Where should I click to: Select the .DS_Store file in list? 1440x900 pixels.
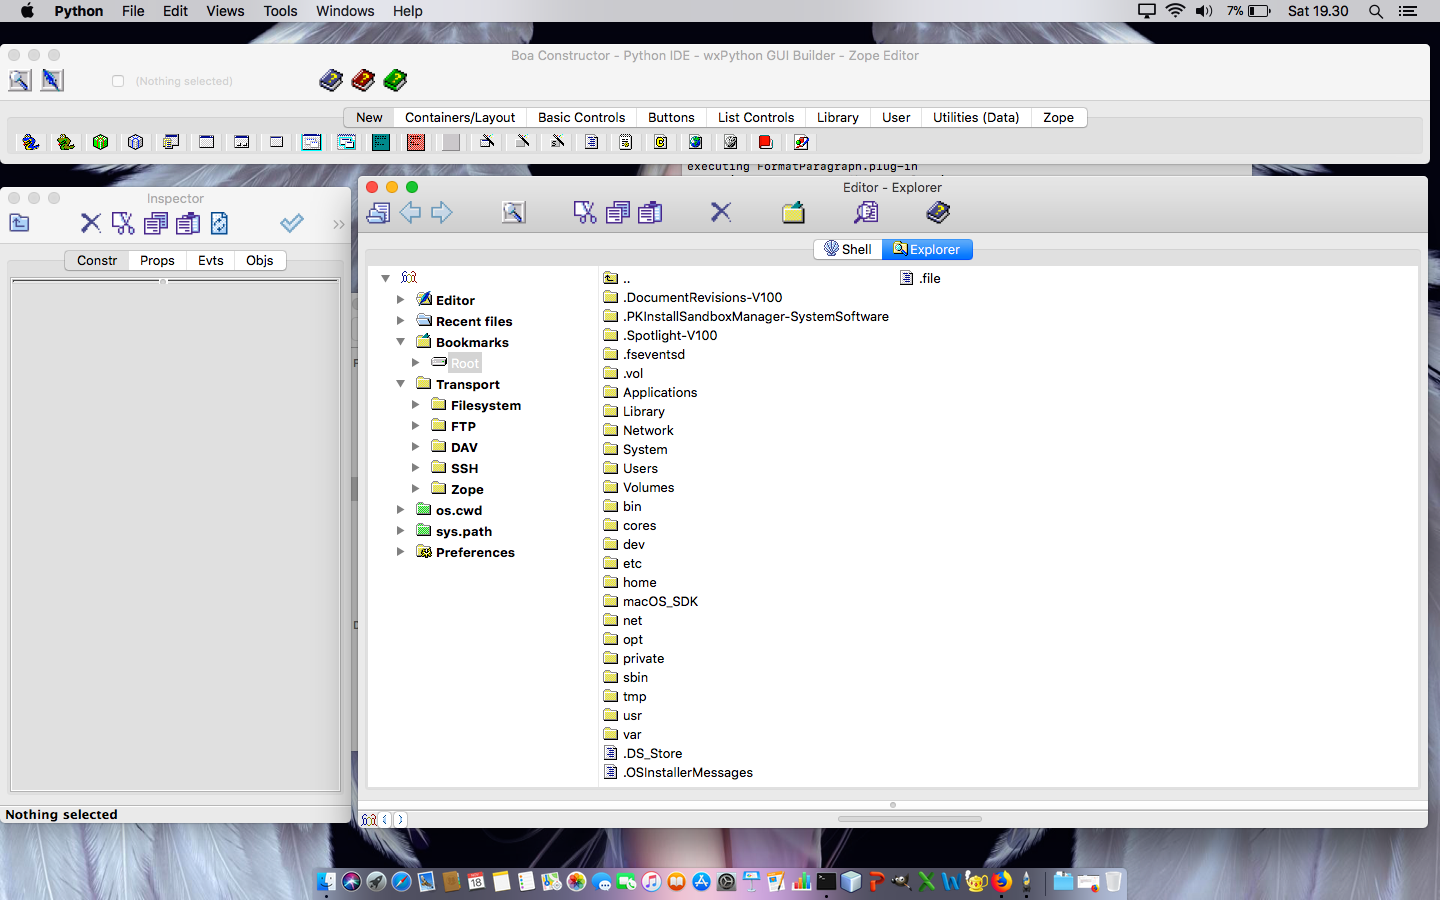pyautogui.click(x=653, y=753)
